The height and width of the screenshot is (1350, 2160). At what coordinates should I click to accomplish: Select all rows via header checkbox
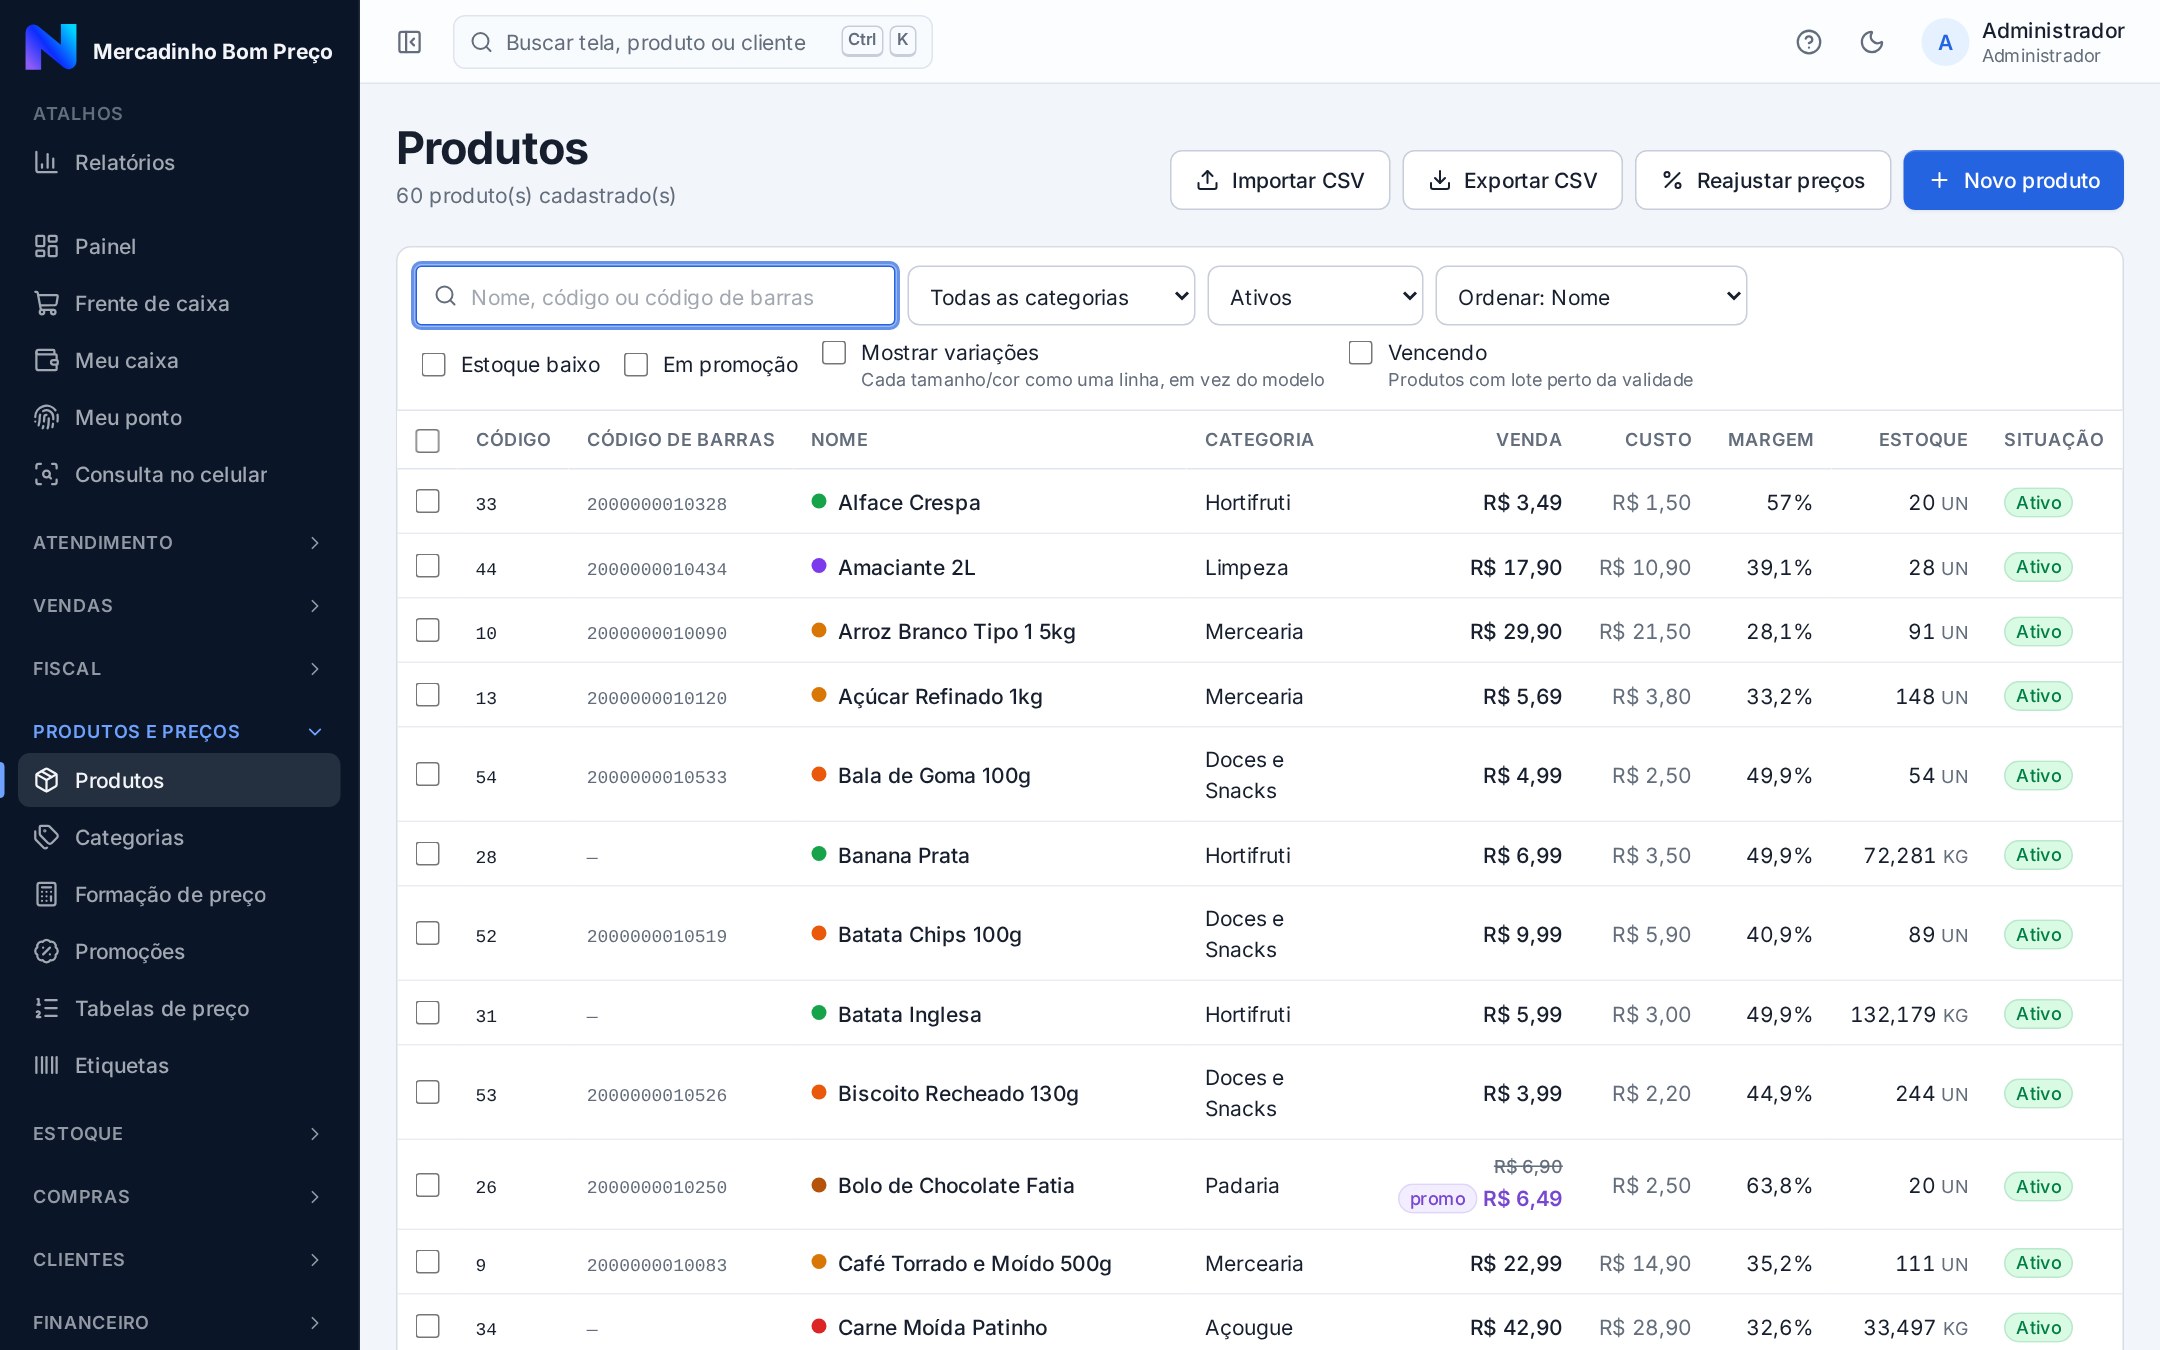pyautogui.click(x=427, y=440)
